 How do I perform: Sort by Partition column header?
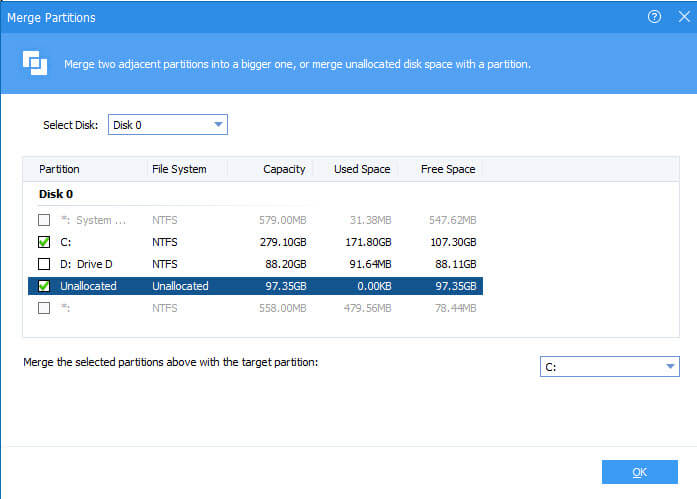click(x=60, y=169)
